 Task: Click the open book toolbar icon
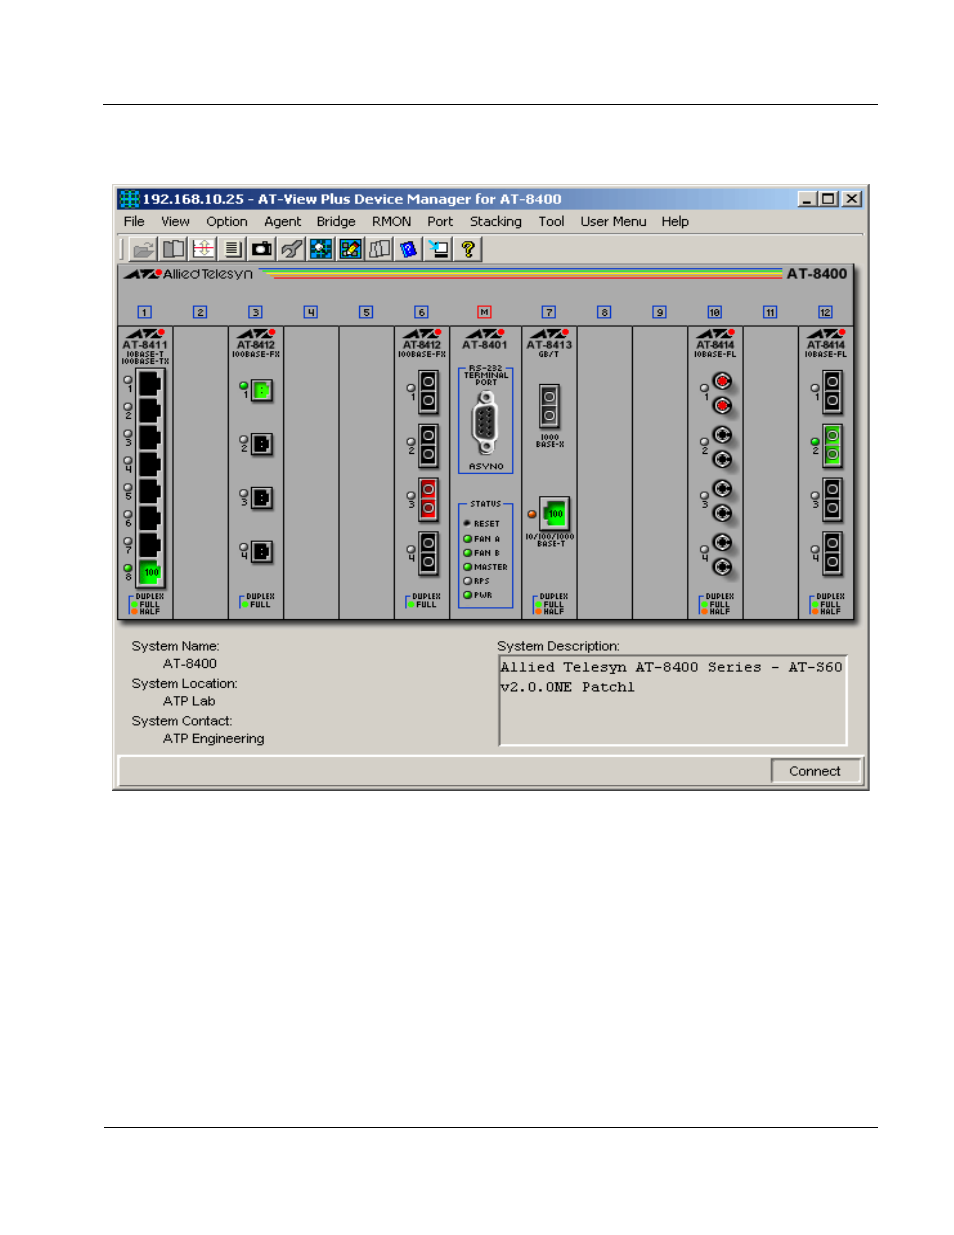(x=174, y=249)
